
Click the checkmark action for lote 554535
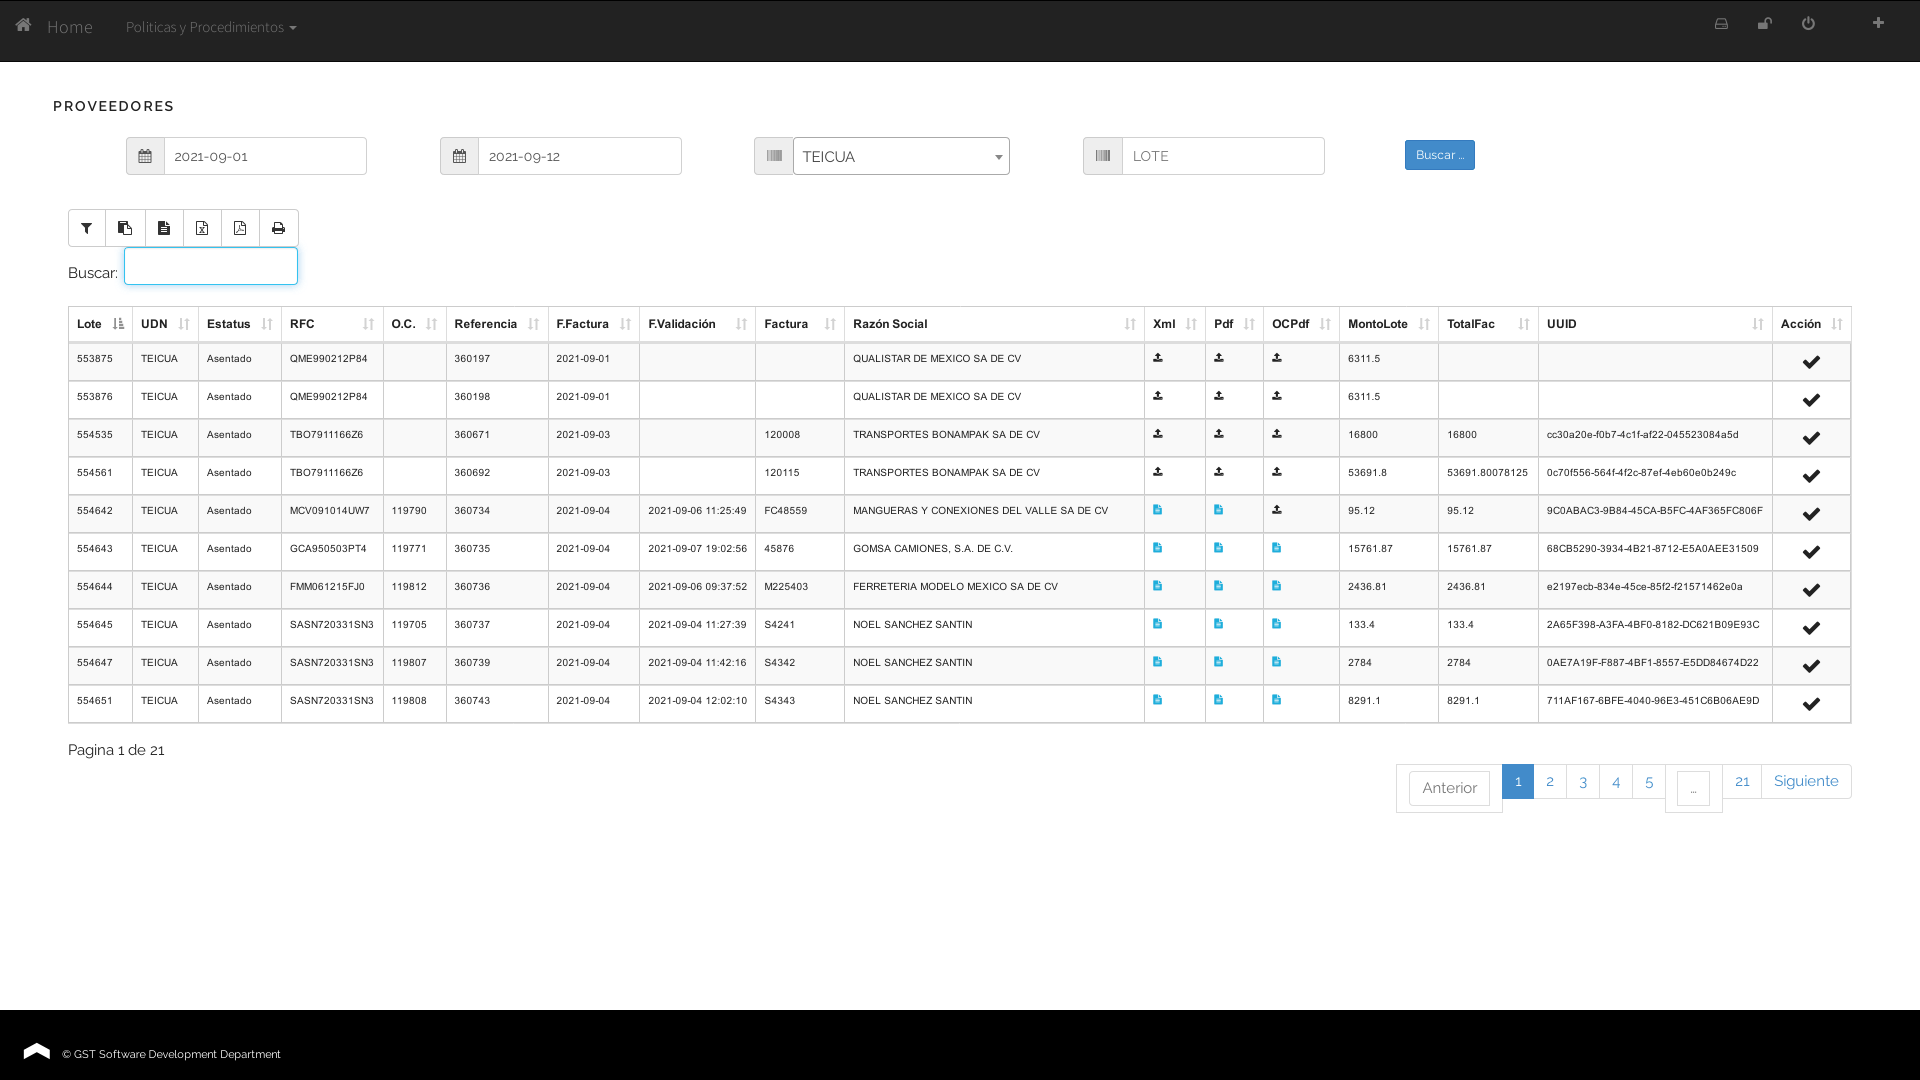(1811, 438)
